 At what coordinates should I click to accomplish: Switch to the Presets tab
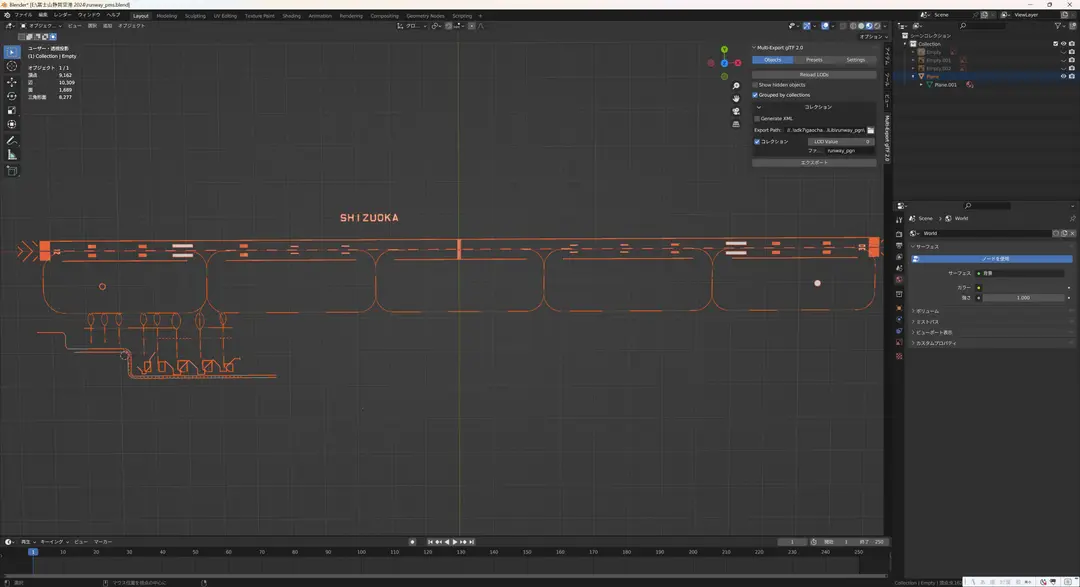pyautogui.click(x=814, y=60)
